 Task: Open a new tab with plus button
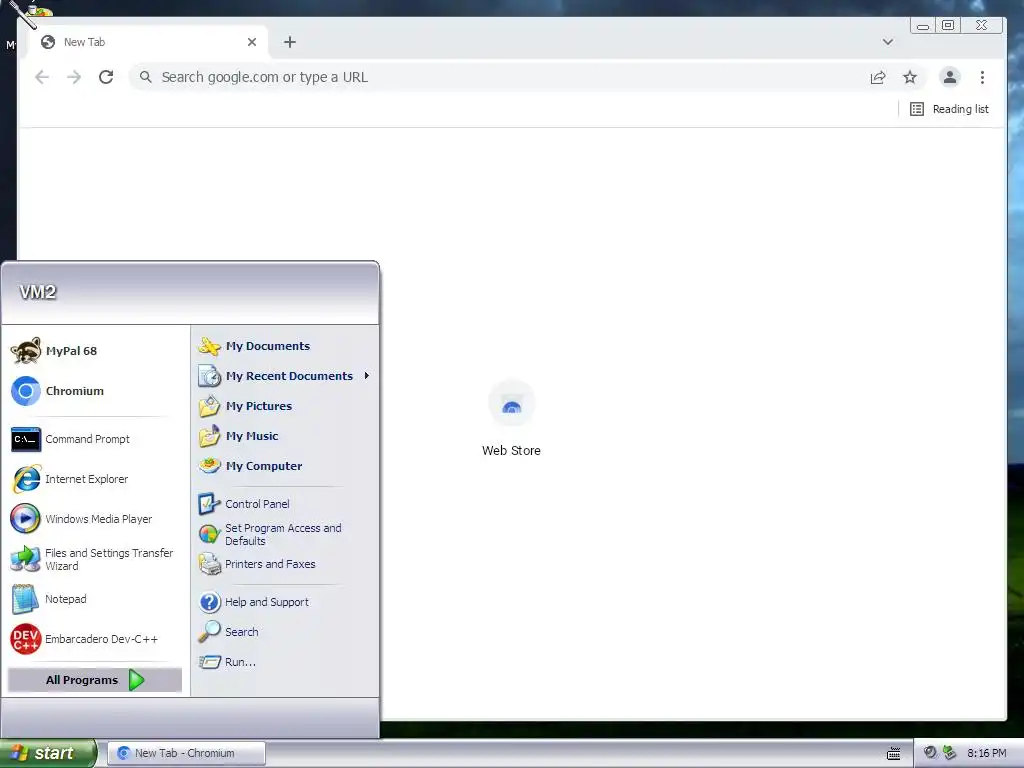point(290,42)
